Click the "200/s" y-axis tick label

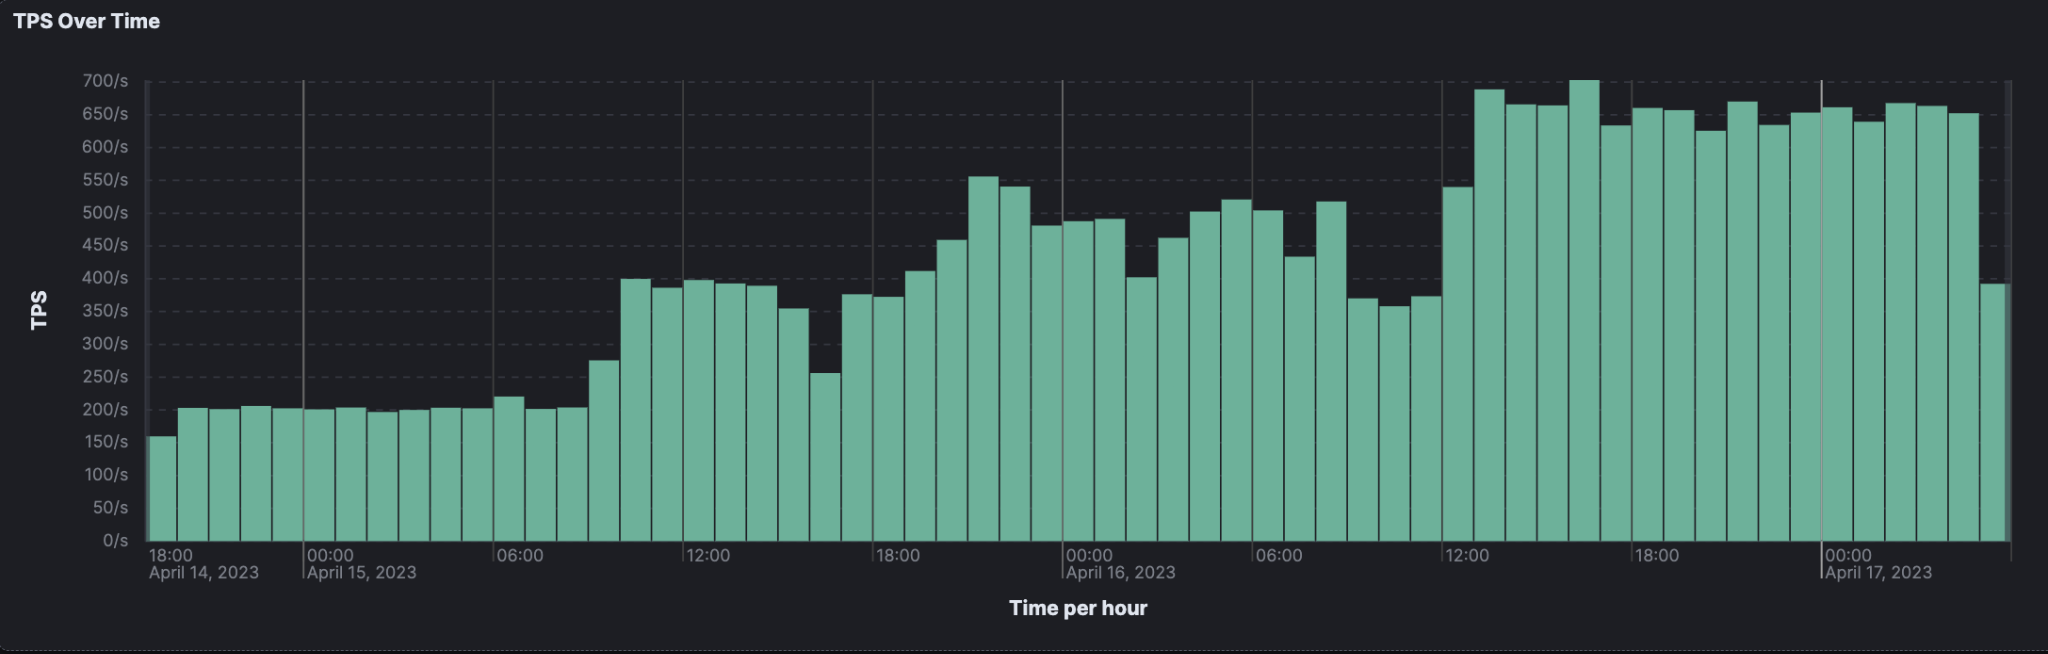pyautogui.click(x=105, y=409)
